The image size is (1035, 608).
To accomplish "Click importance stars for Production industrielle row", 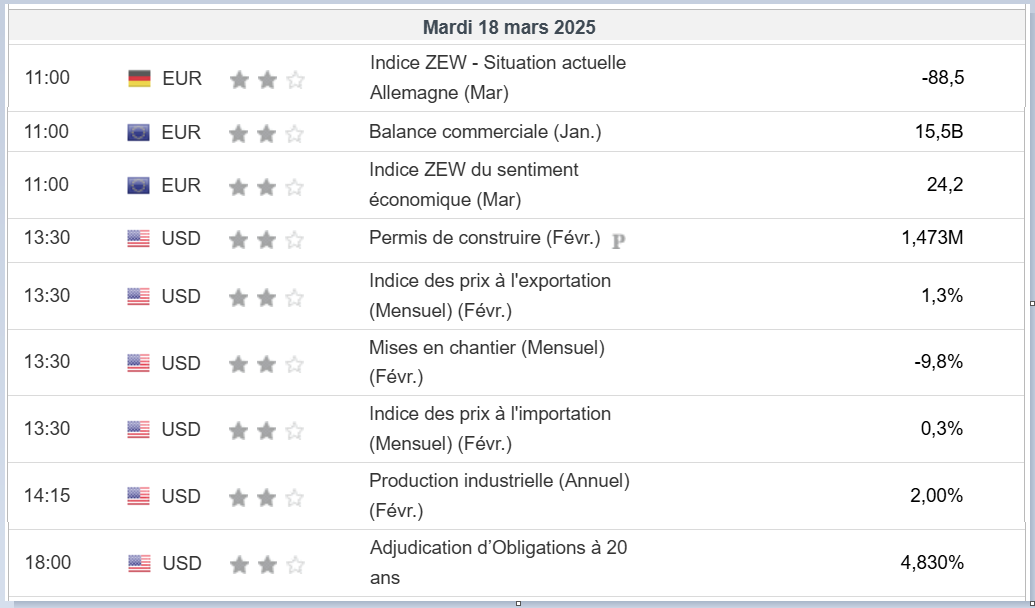I will coord(267,497).
